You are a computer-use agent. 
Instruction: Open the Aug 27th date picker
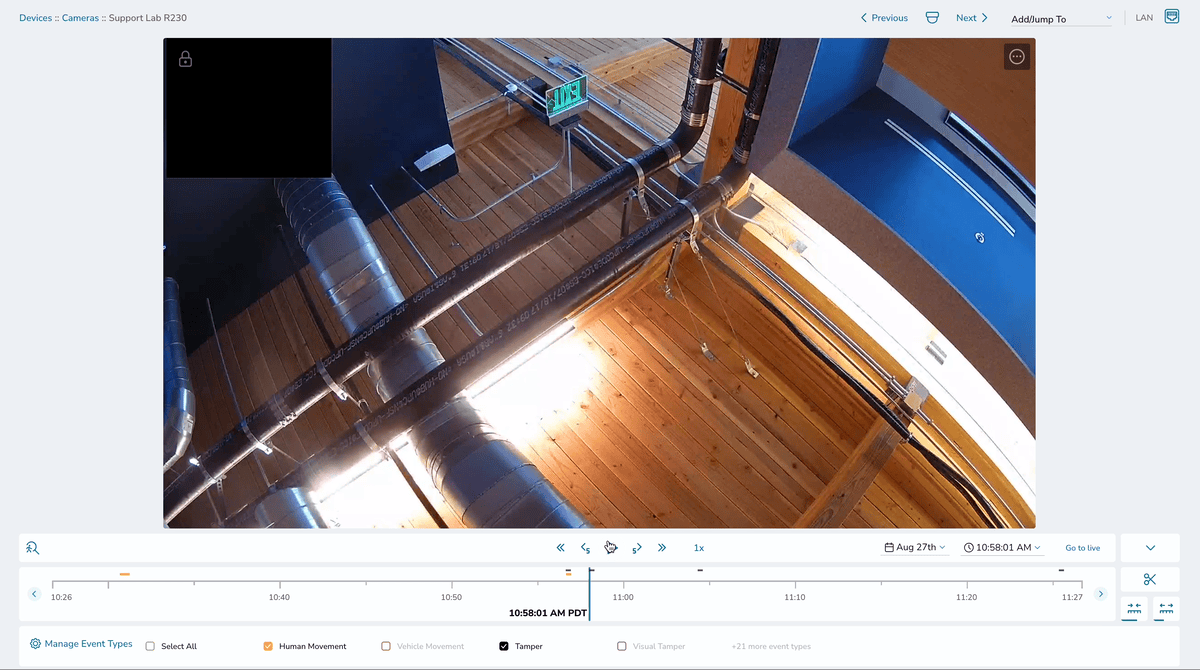tap(915, 548)
